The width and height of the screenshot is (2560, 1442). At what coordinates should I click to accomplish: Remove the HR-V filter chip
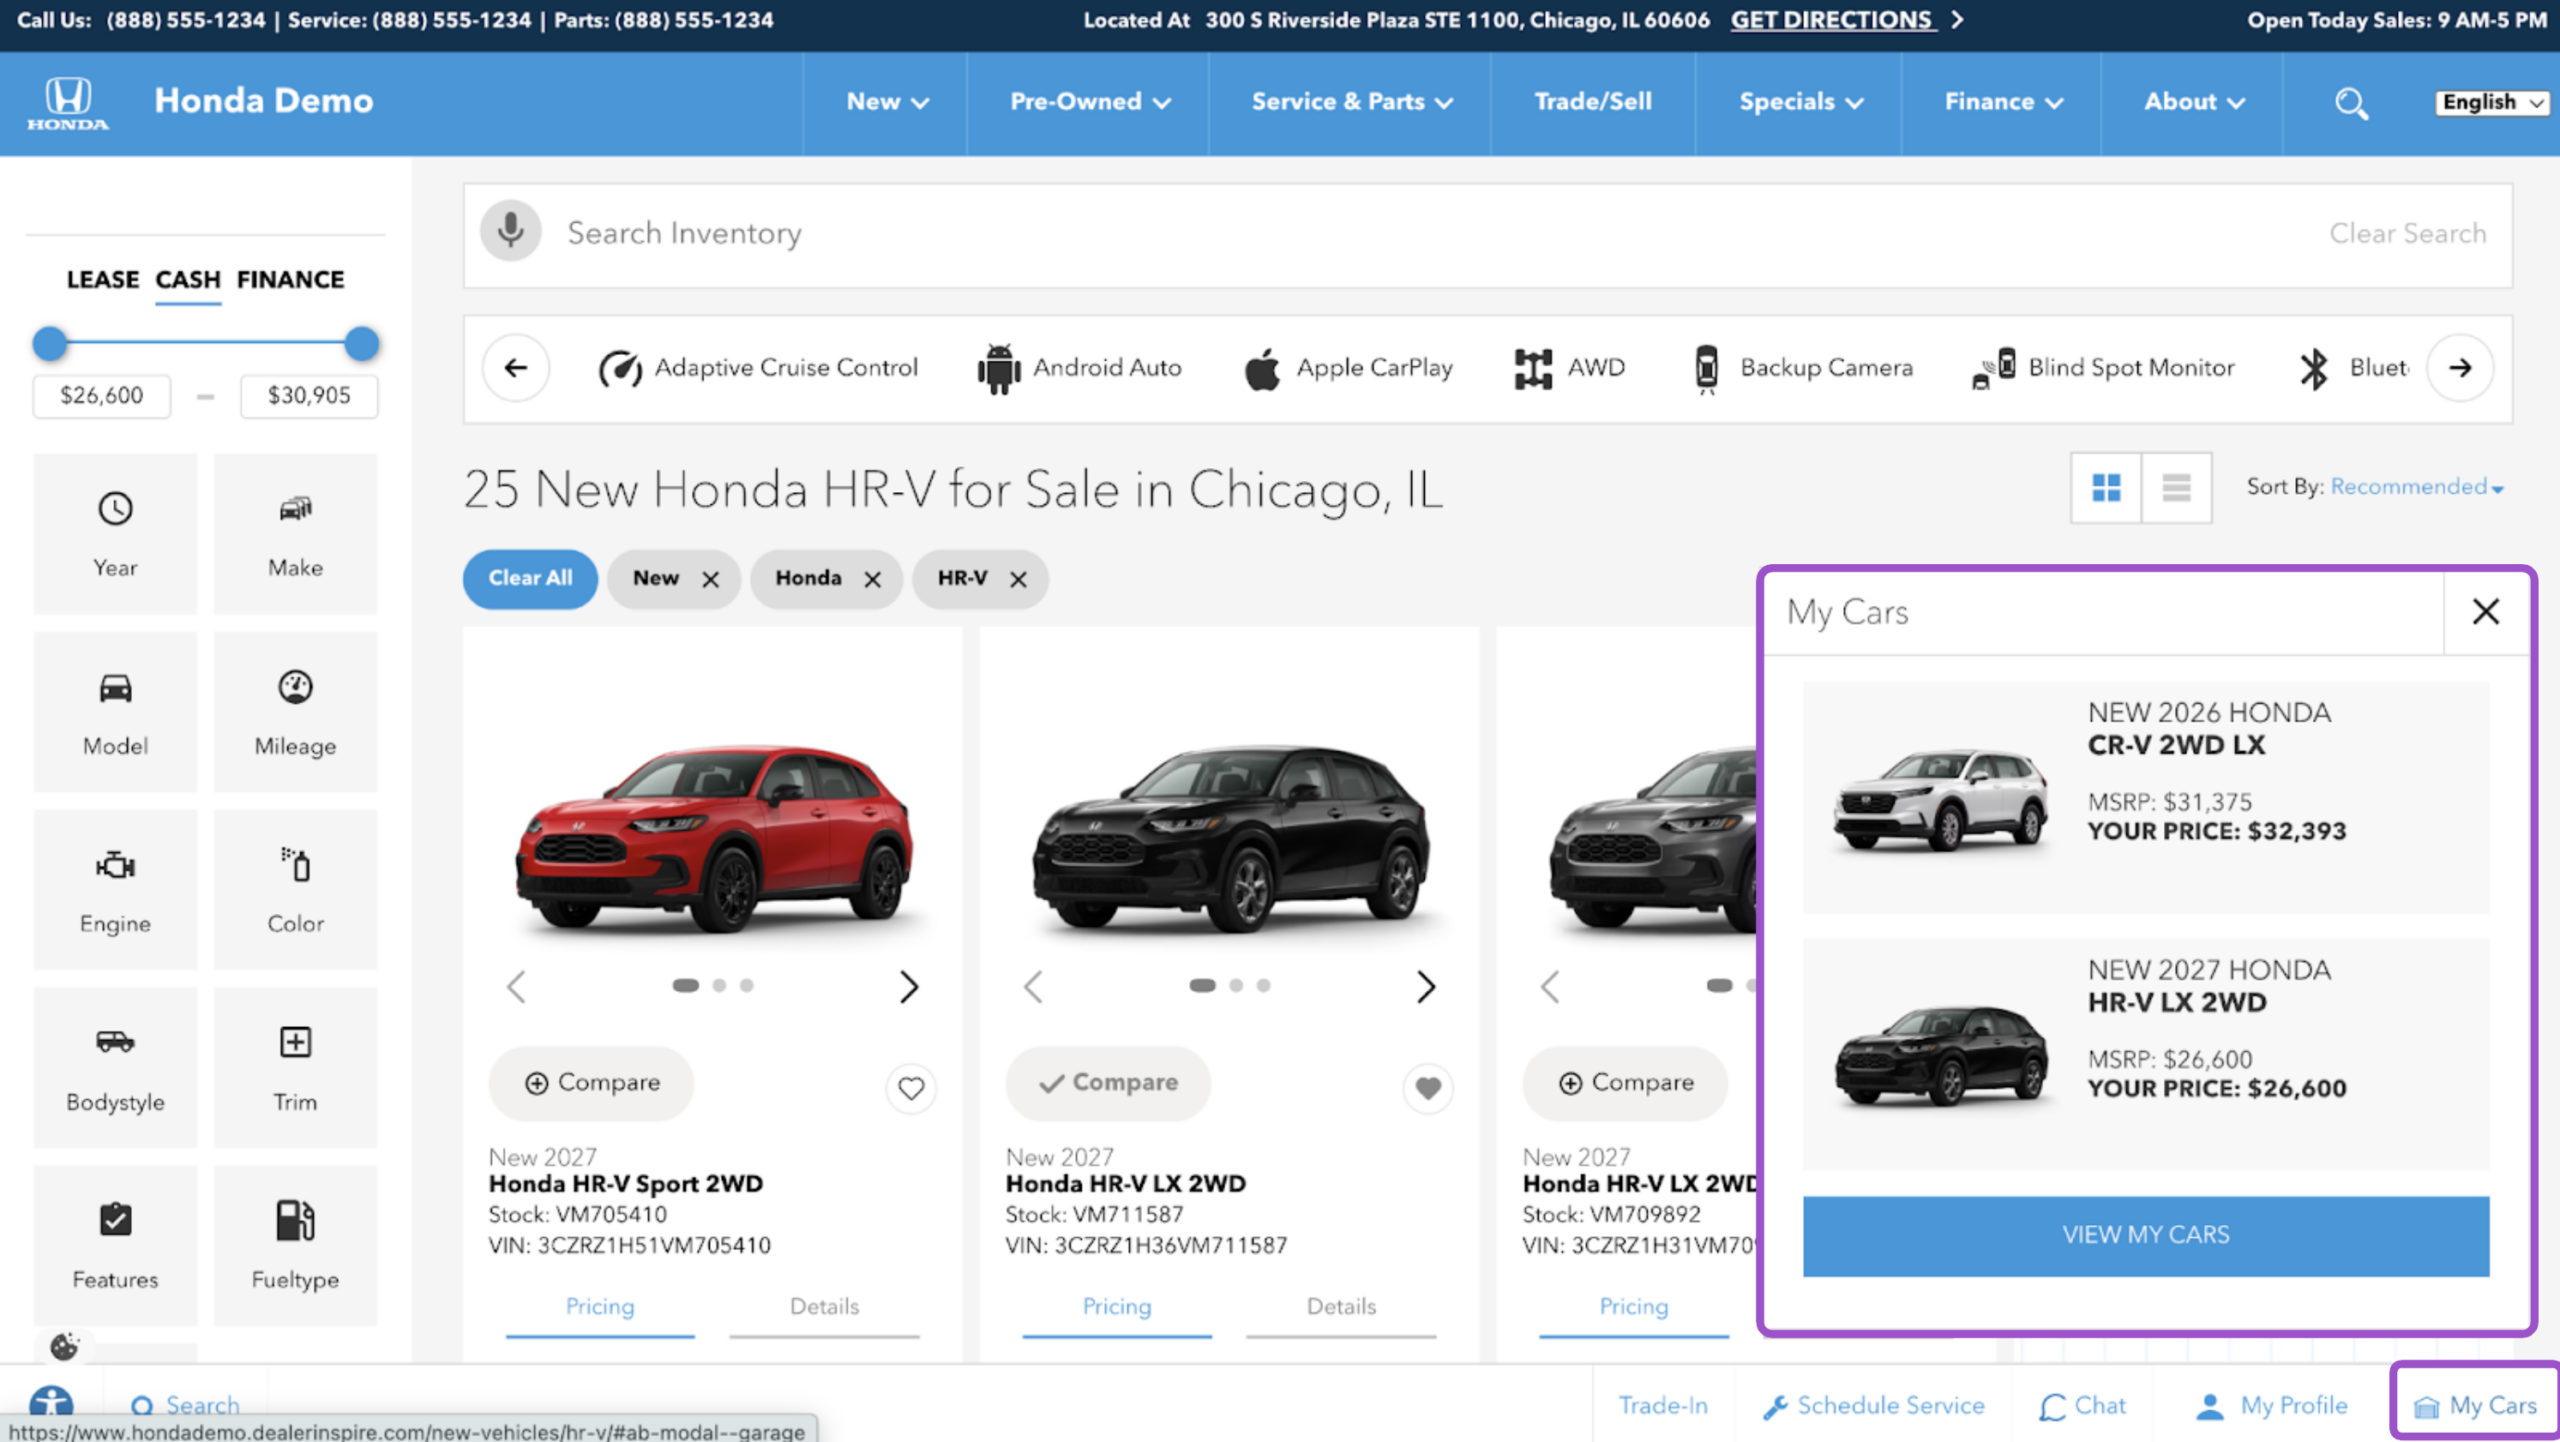1018,580
